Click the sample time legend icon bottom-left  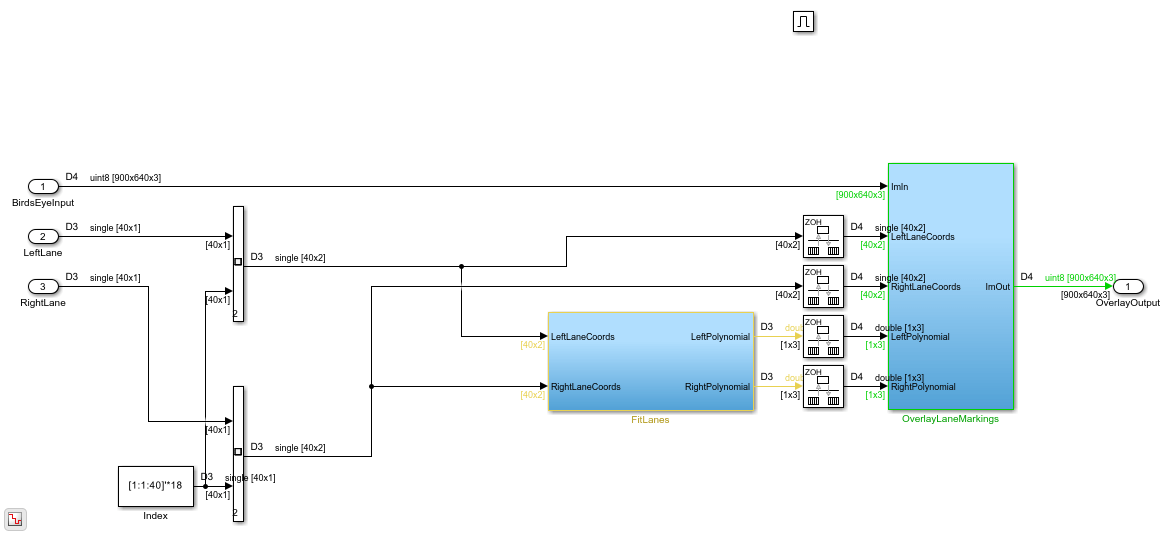point(16,518)
